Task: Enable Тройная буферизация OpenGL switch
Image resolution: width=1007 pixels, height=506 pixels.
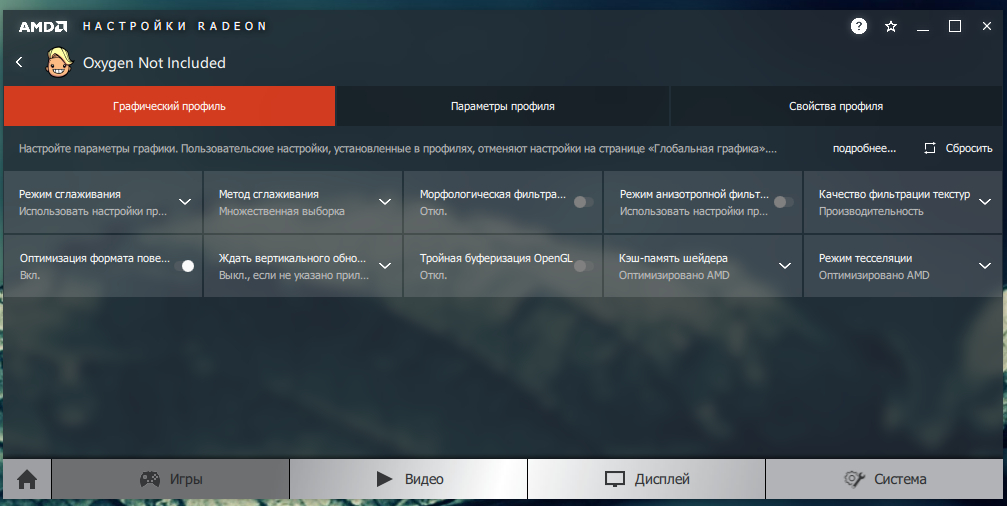Action: [x=583, y=266]
